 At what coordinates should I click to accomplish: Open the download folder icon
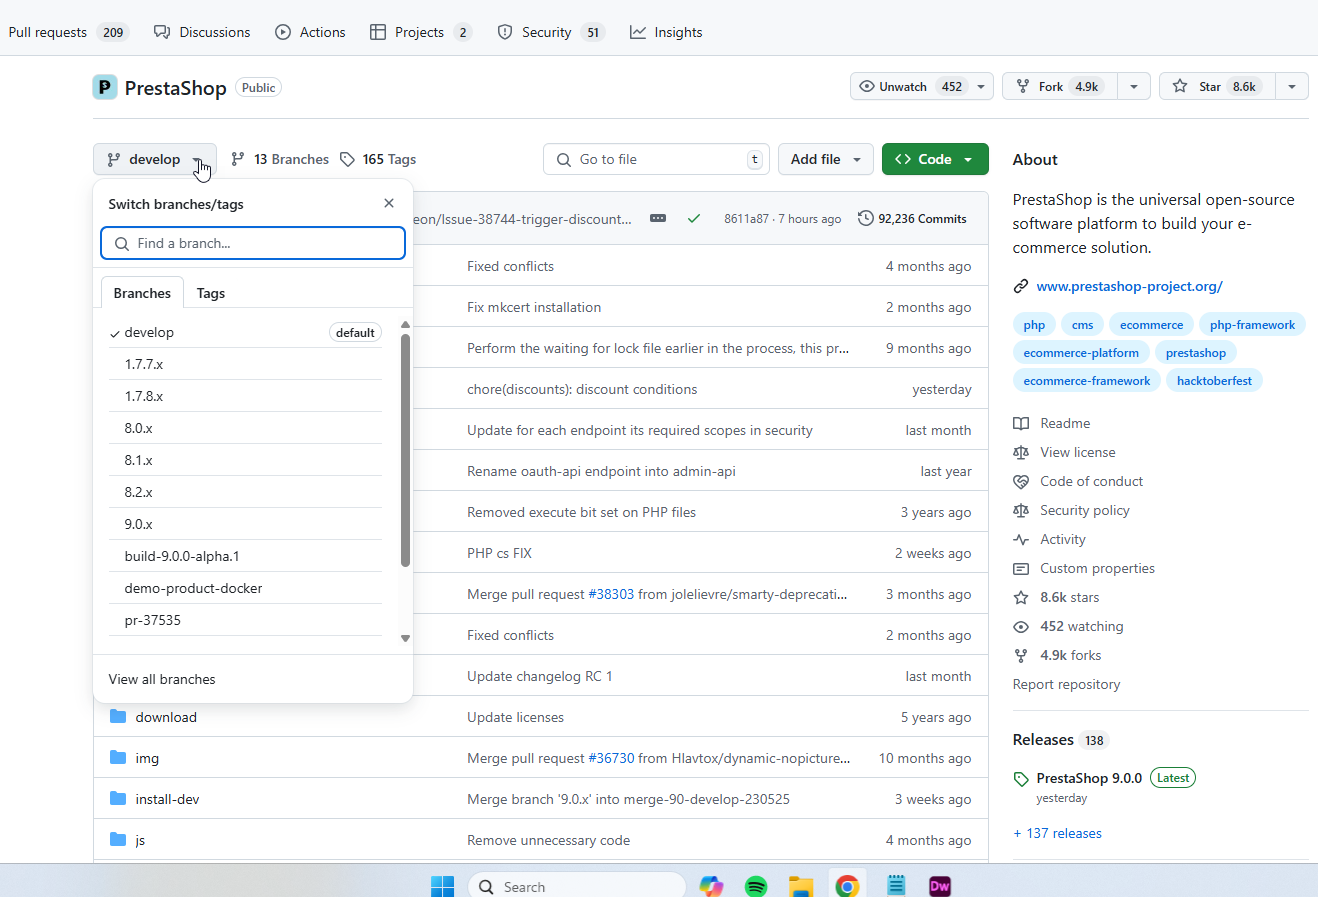(118, 717)
